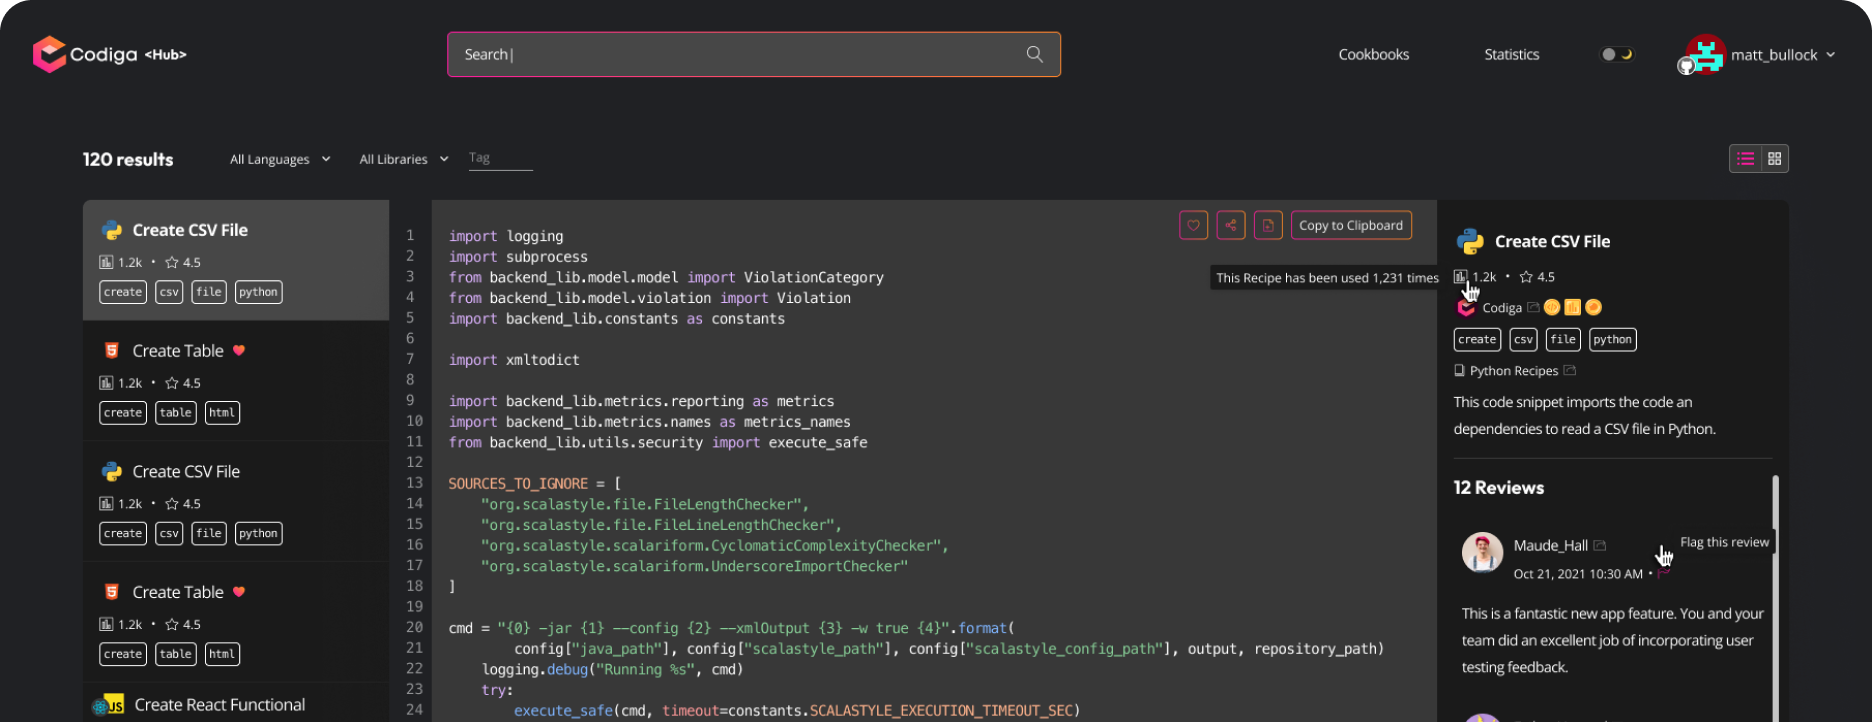Click the add-to-file icon beside Copy to Clipboard
Screen dimensions: 1872x722
(1268, 225)
